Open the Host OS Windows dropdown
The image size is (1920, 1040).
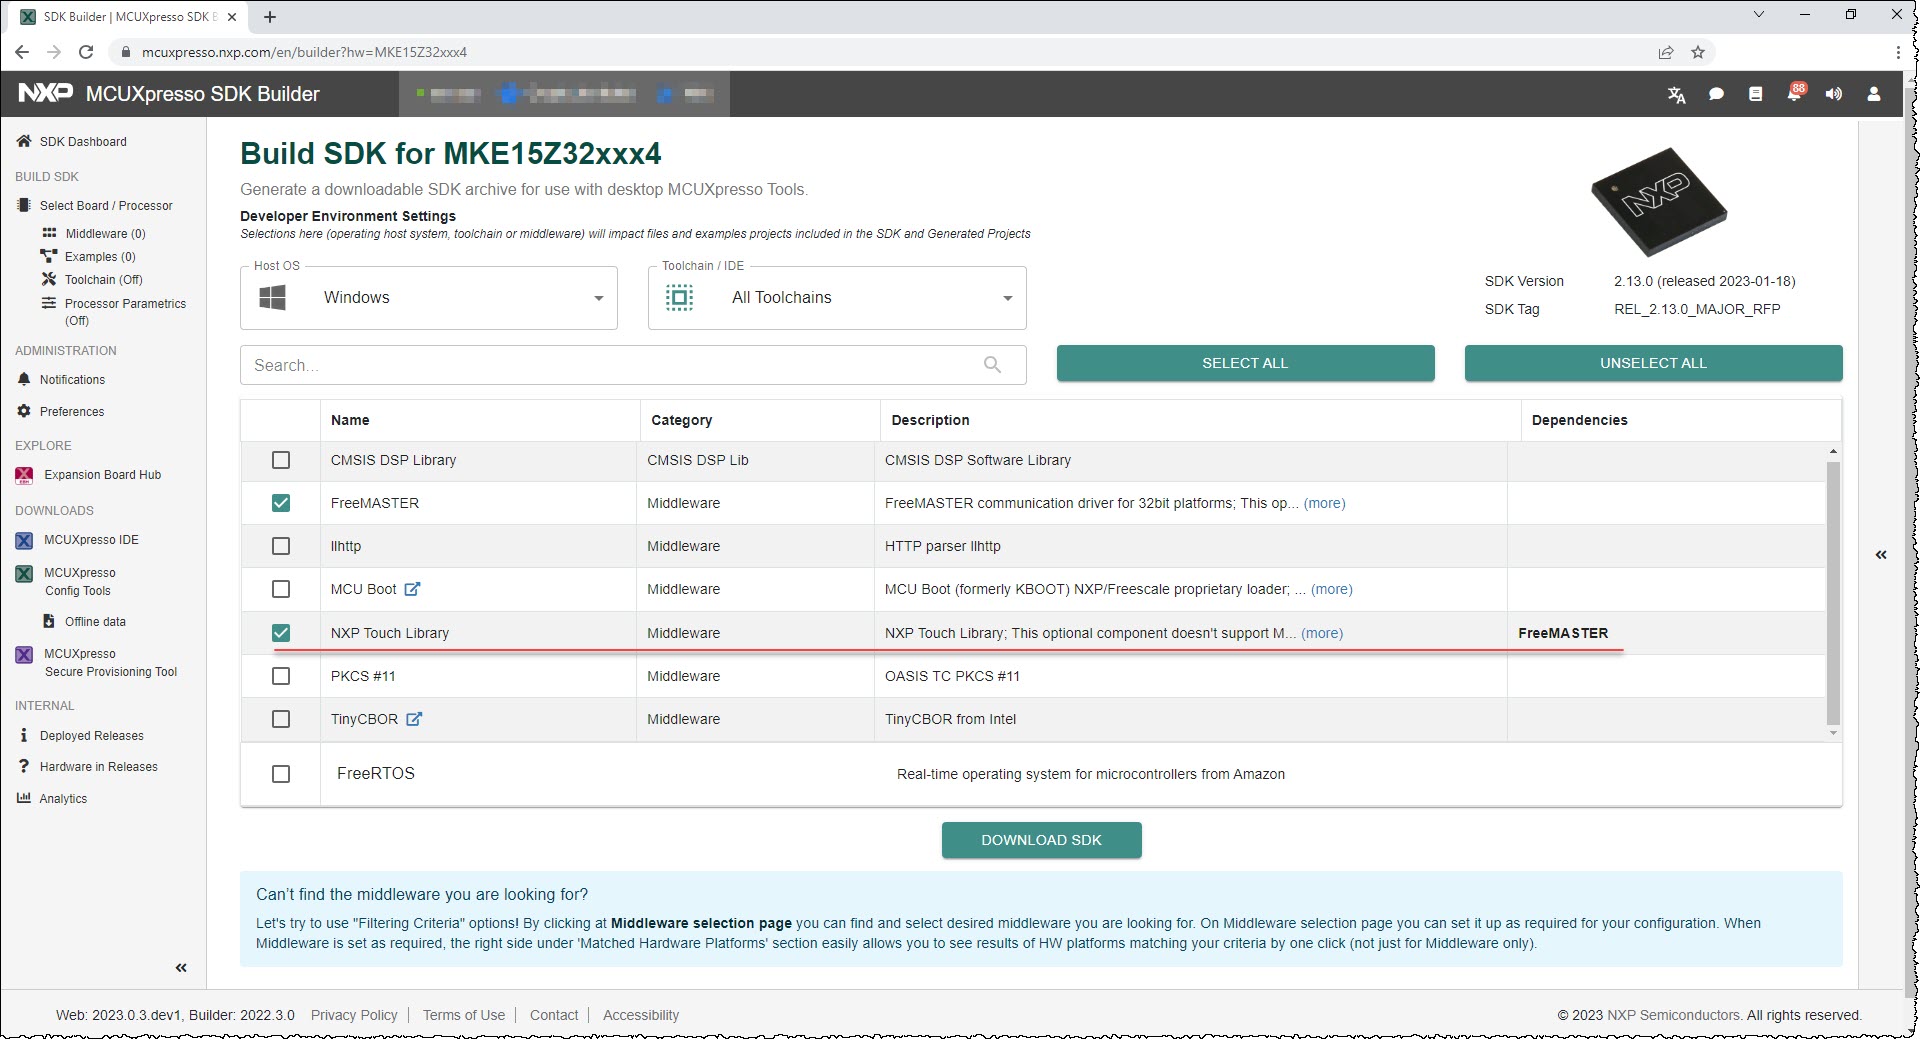pos(429,298)
